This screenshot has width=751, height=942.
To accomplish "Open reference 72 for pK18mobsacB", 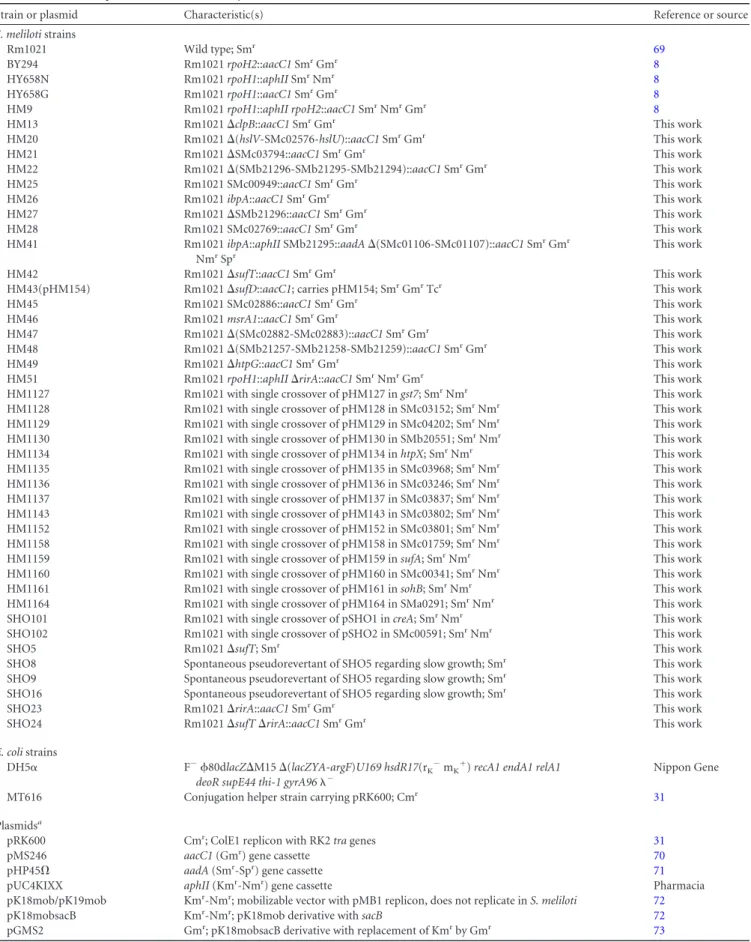I will pos(659,916).
